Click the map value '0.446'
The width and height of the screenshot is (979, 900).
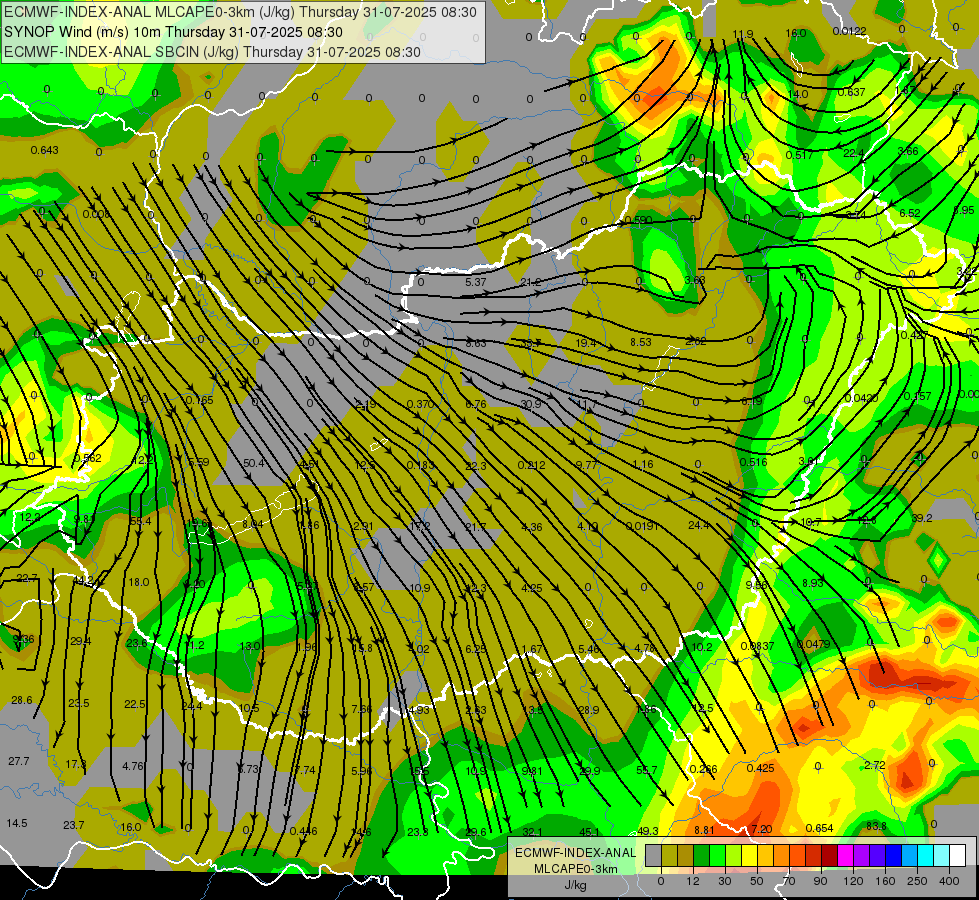click(x=303, y=831)
